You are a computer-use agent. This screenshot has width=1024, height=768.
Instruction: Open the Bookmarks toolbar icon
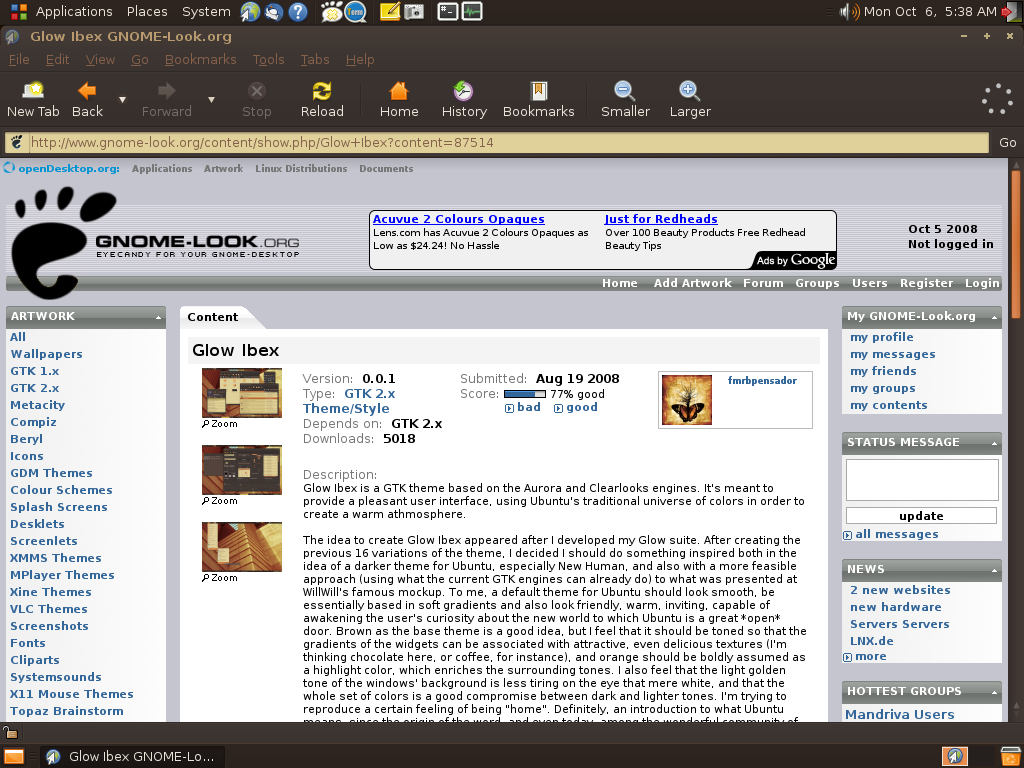539,100
